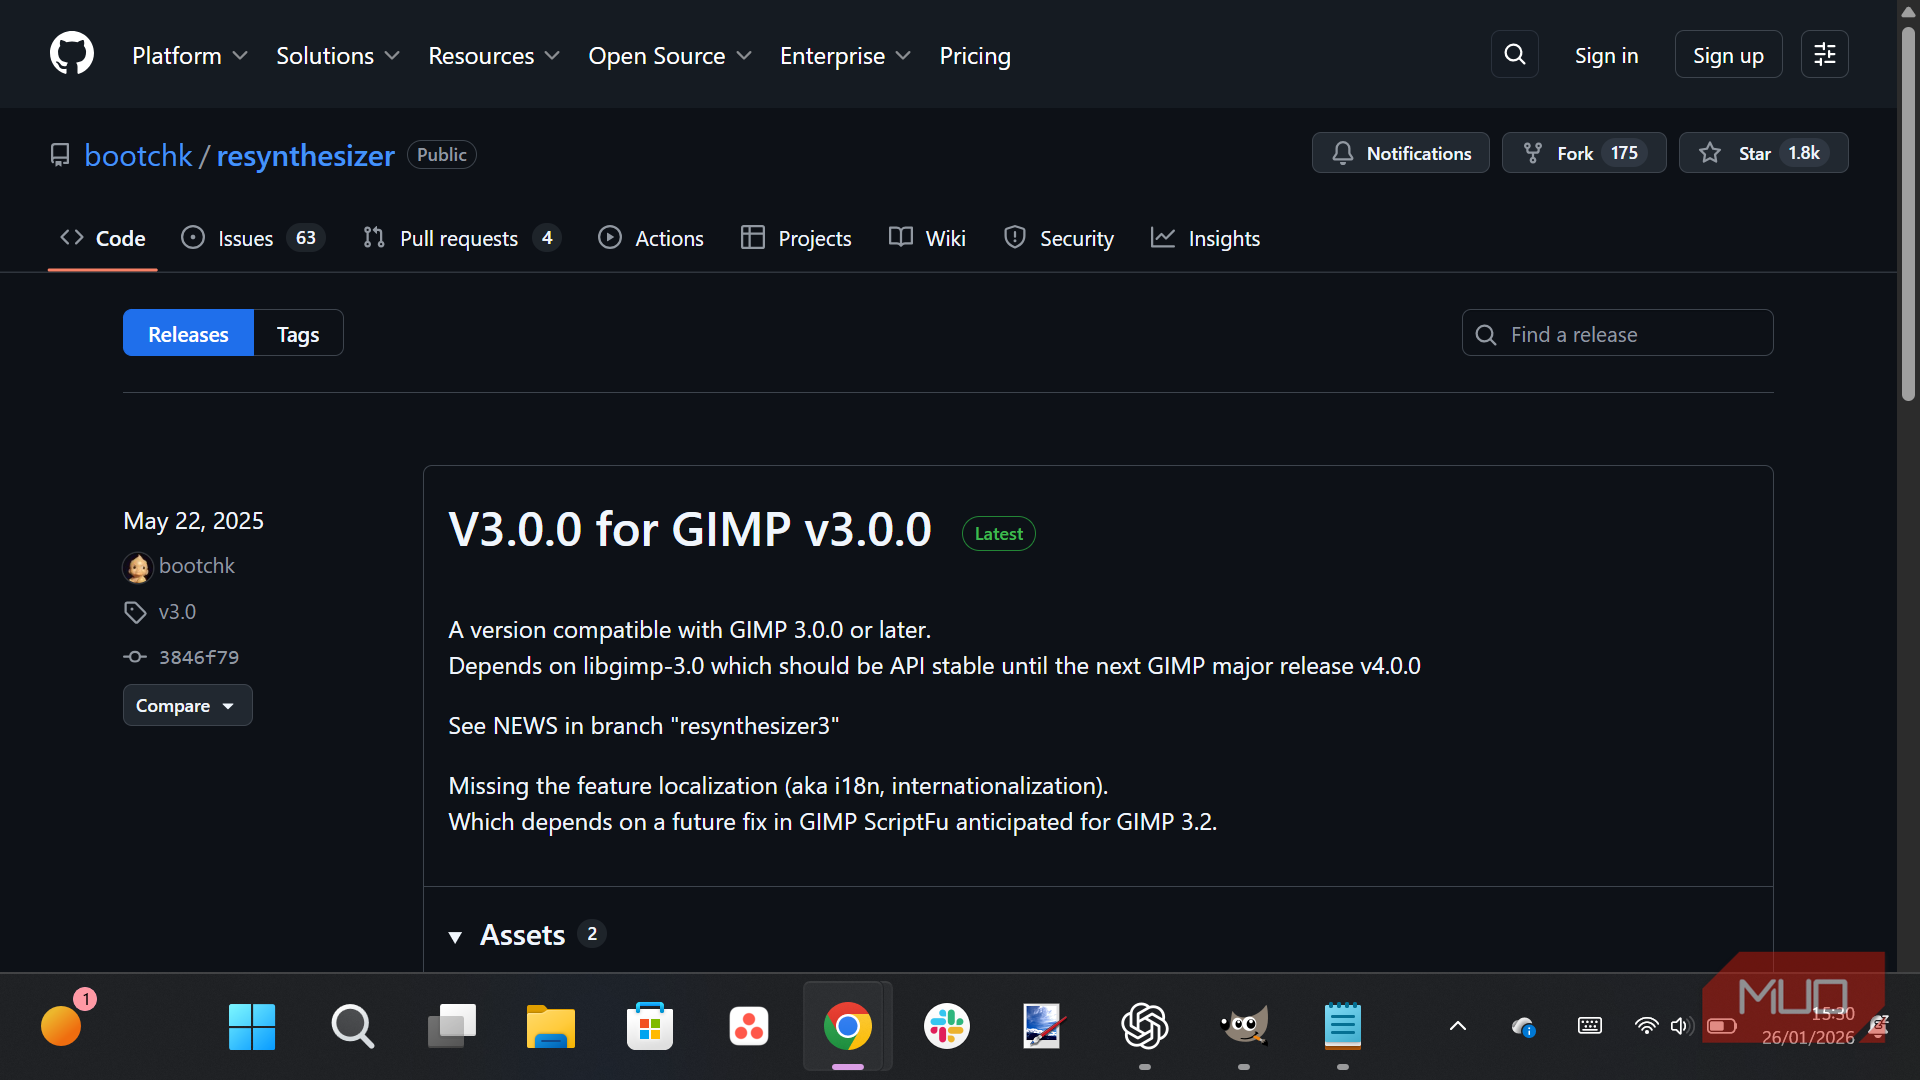1920x1080 pixels.
Task: Click the touch keyboard tray icon
Action: pos(1590,1026)
